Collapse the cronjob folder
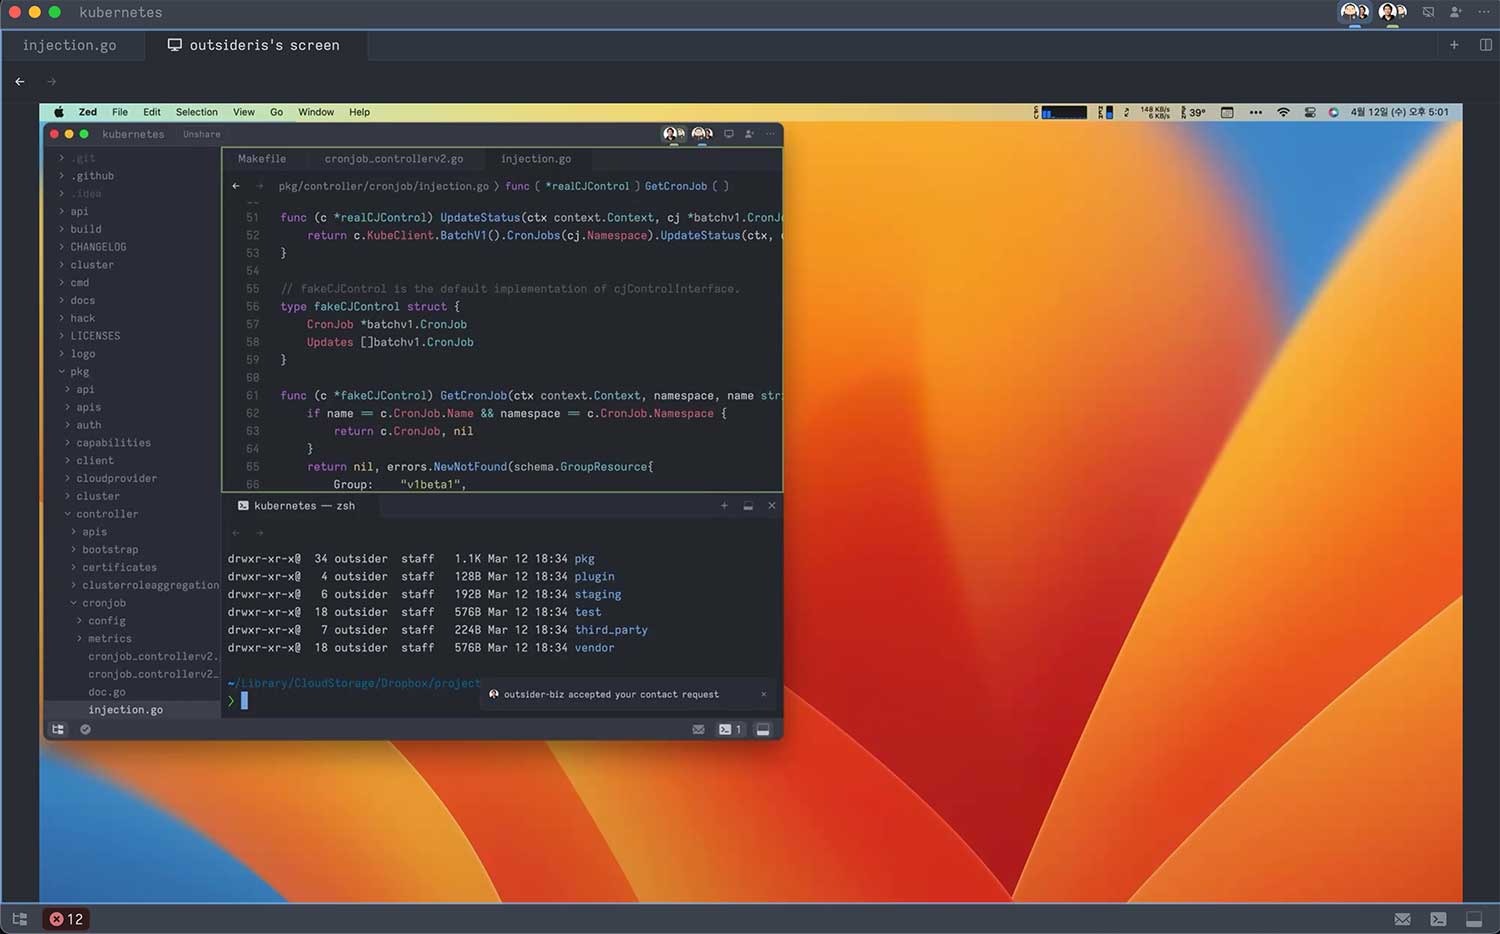1500x934 pixels. tap(132, 603)
